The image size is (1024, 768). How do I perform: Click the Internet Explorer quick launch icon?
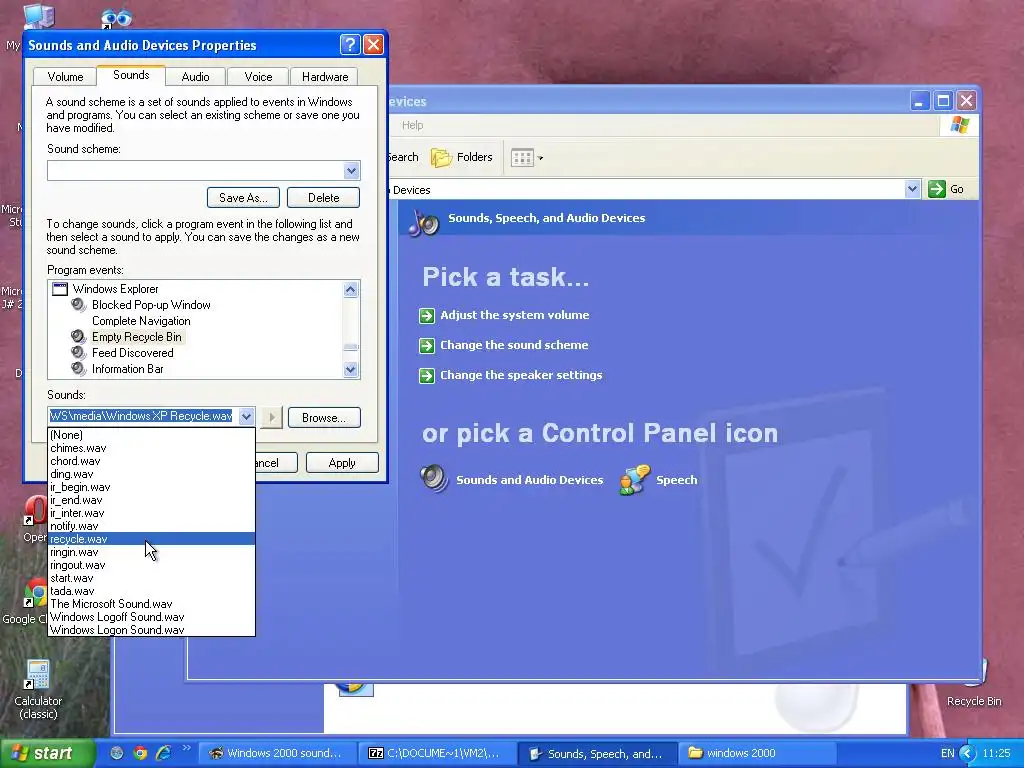163,753
